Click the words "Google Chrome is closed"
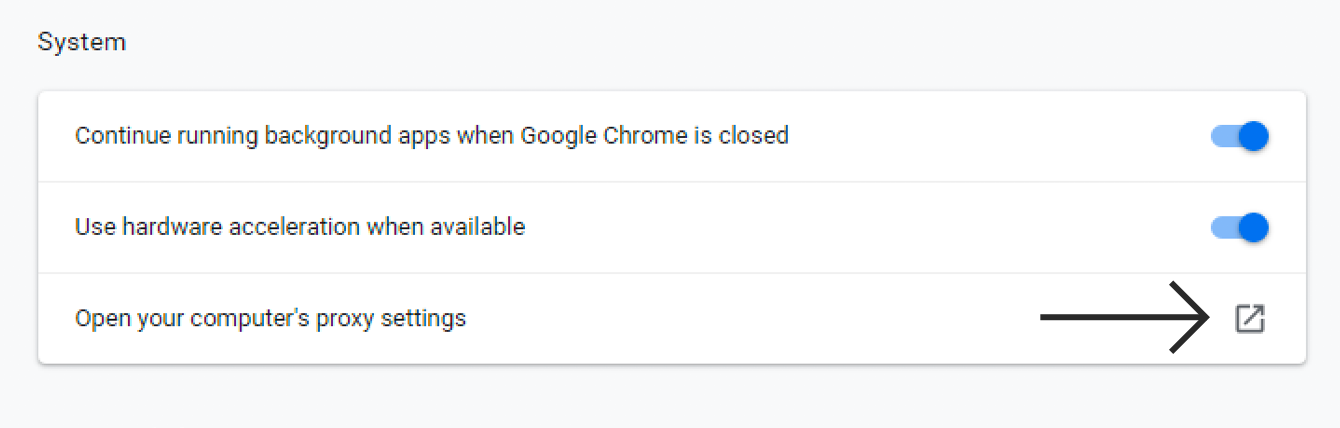1340x428 pixels. pyautogui.click(x=654, y=135)
